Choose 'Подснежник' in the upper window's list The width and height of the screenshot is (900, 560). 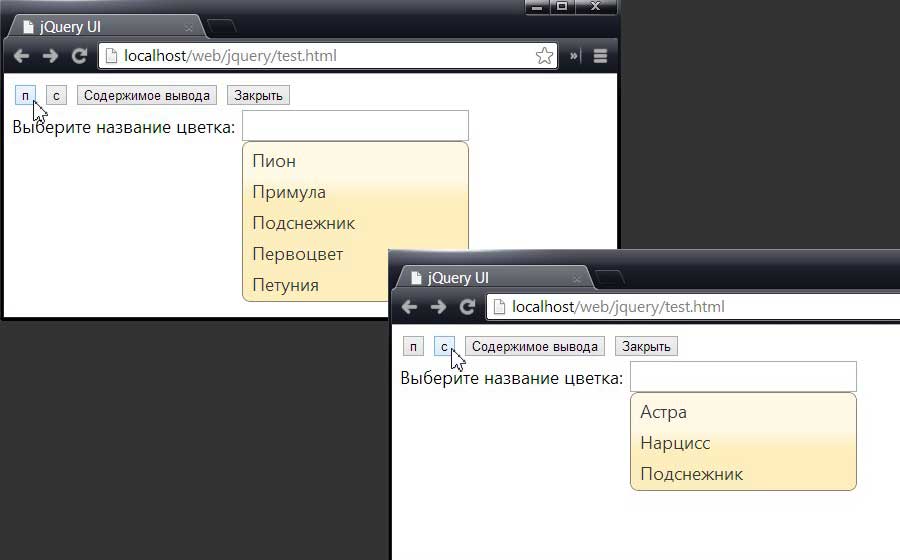click(355, 223)
